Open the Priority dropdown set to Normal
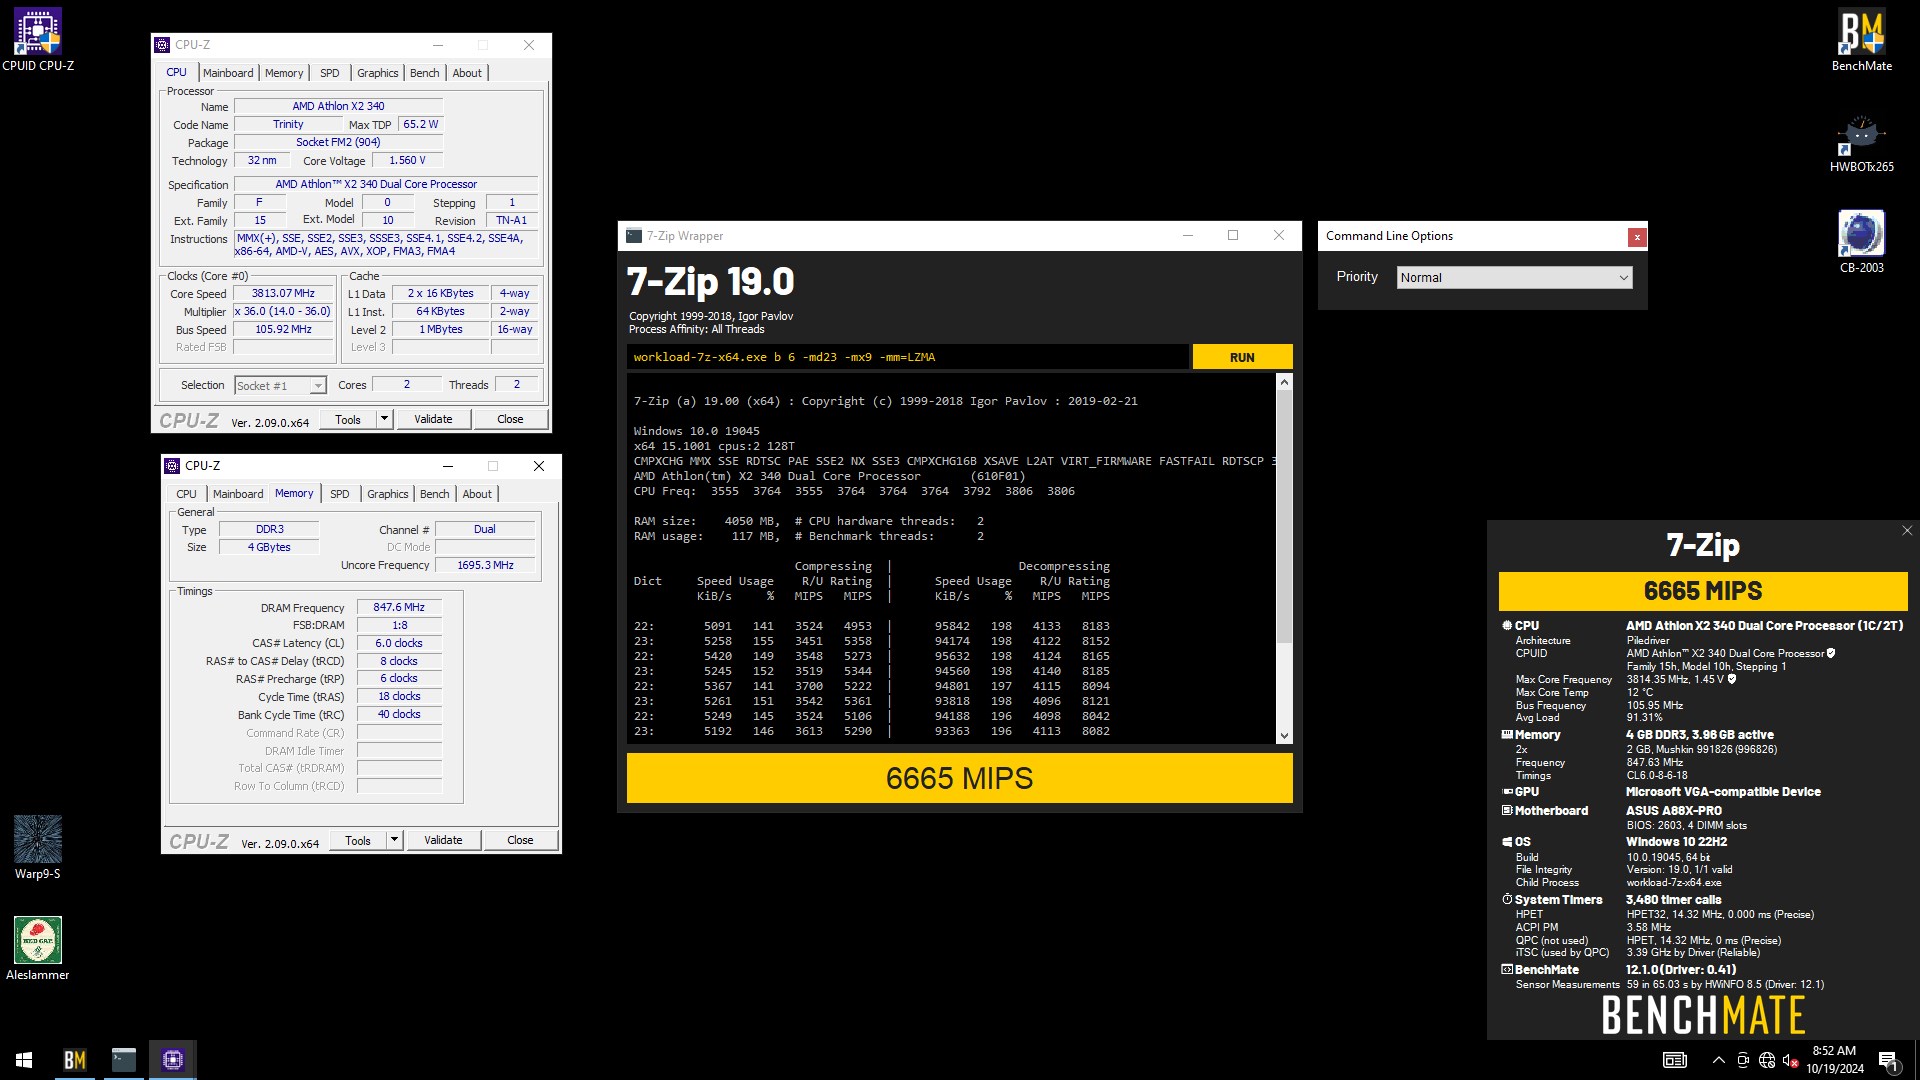 click(1514, 278)
